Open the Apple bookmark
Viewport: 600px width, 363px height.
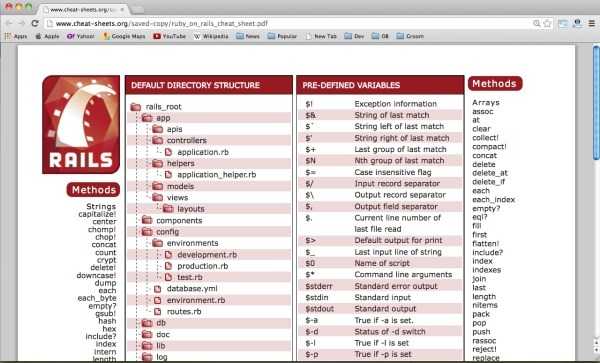[47, 36]
